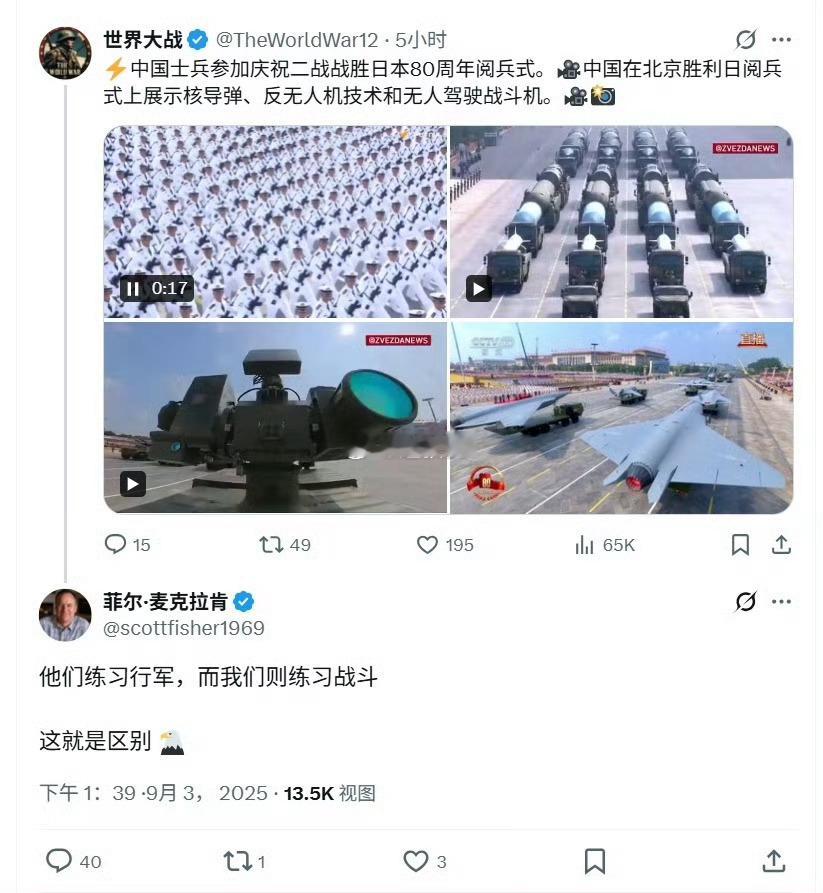Click 世界大战 profile avatar
Image resolution: width=823 pixels, height=893 pixels.
pyautogui.click(x=65, y=52)
